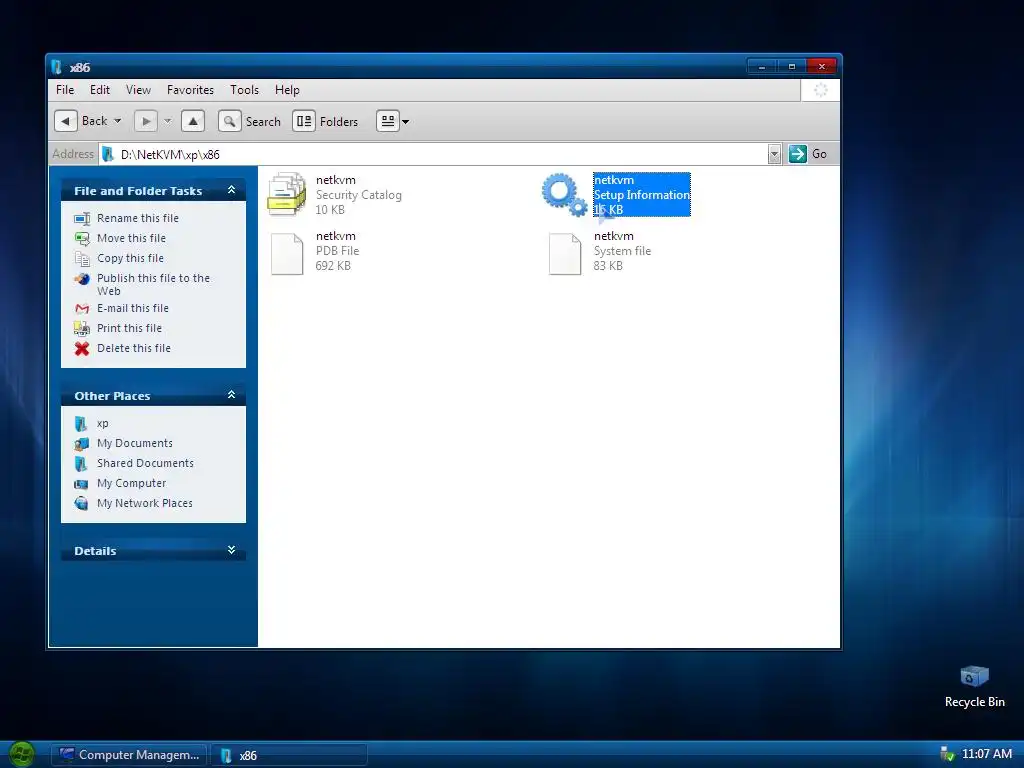Click Delete this file

coord(134,349)
